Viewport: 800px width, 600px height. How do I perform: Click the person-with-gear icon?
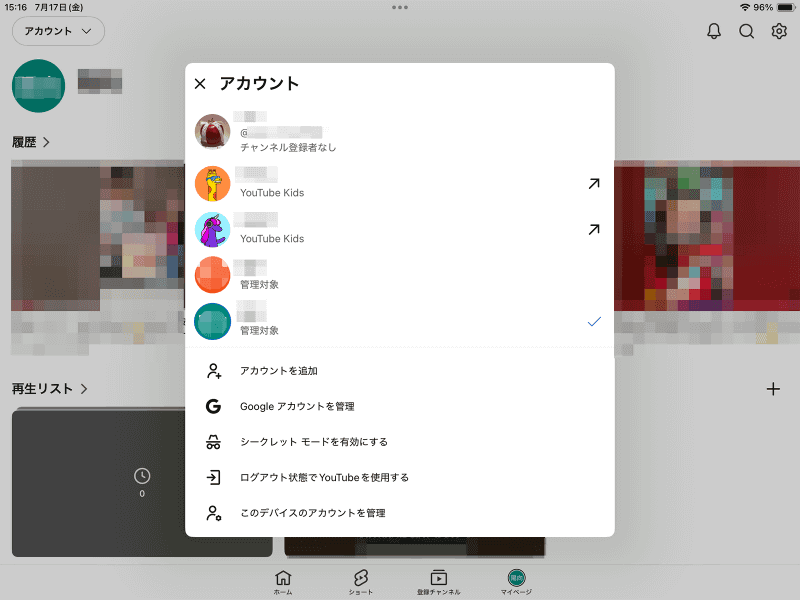click(x=213, y=513)
